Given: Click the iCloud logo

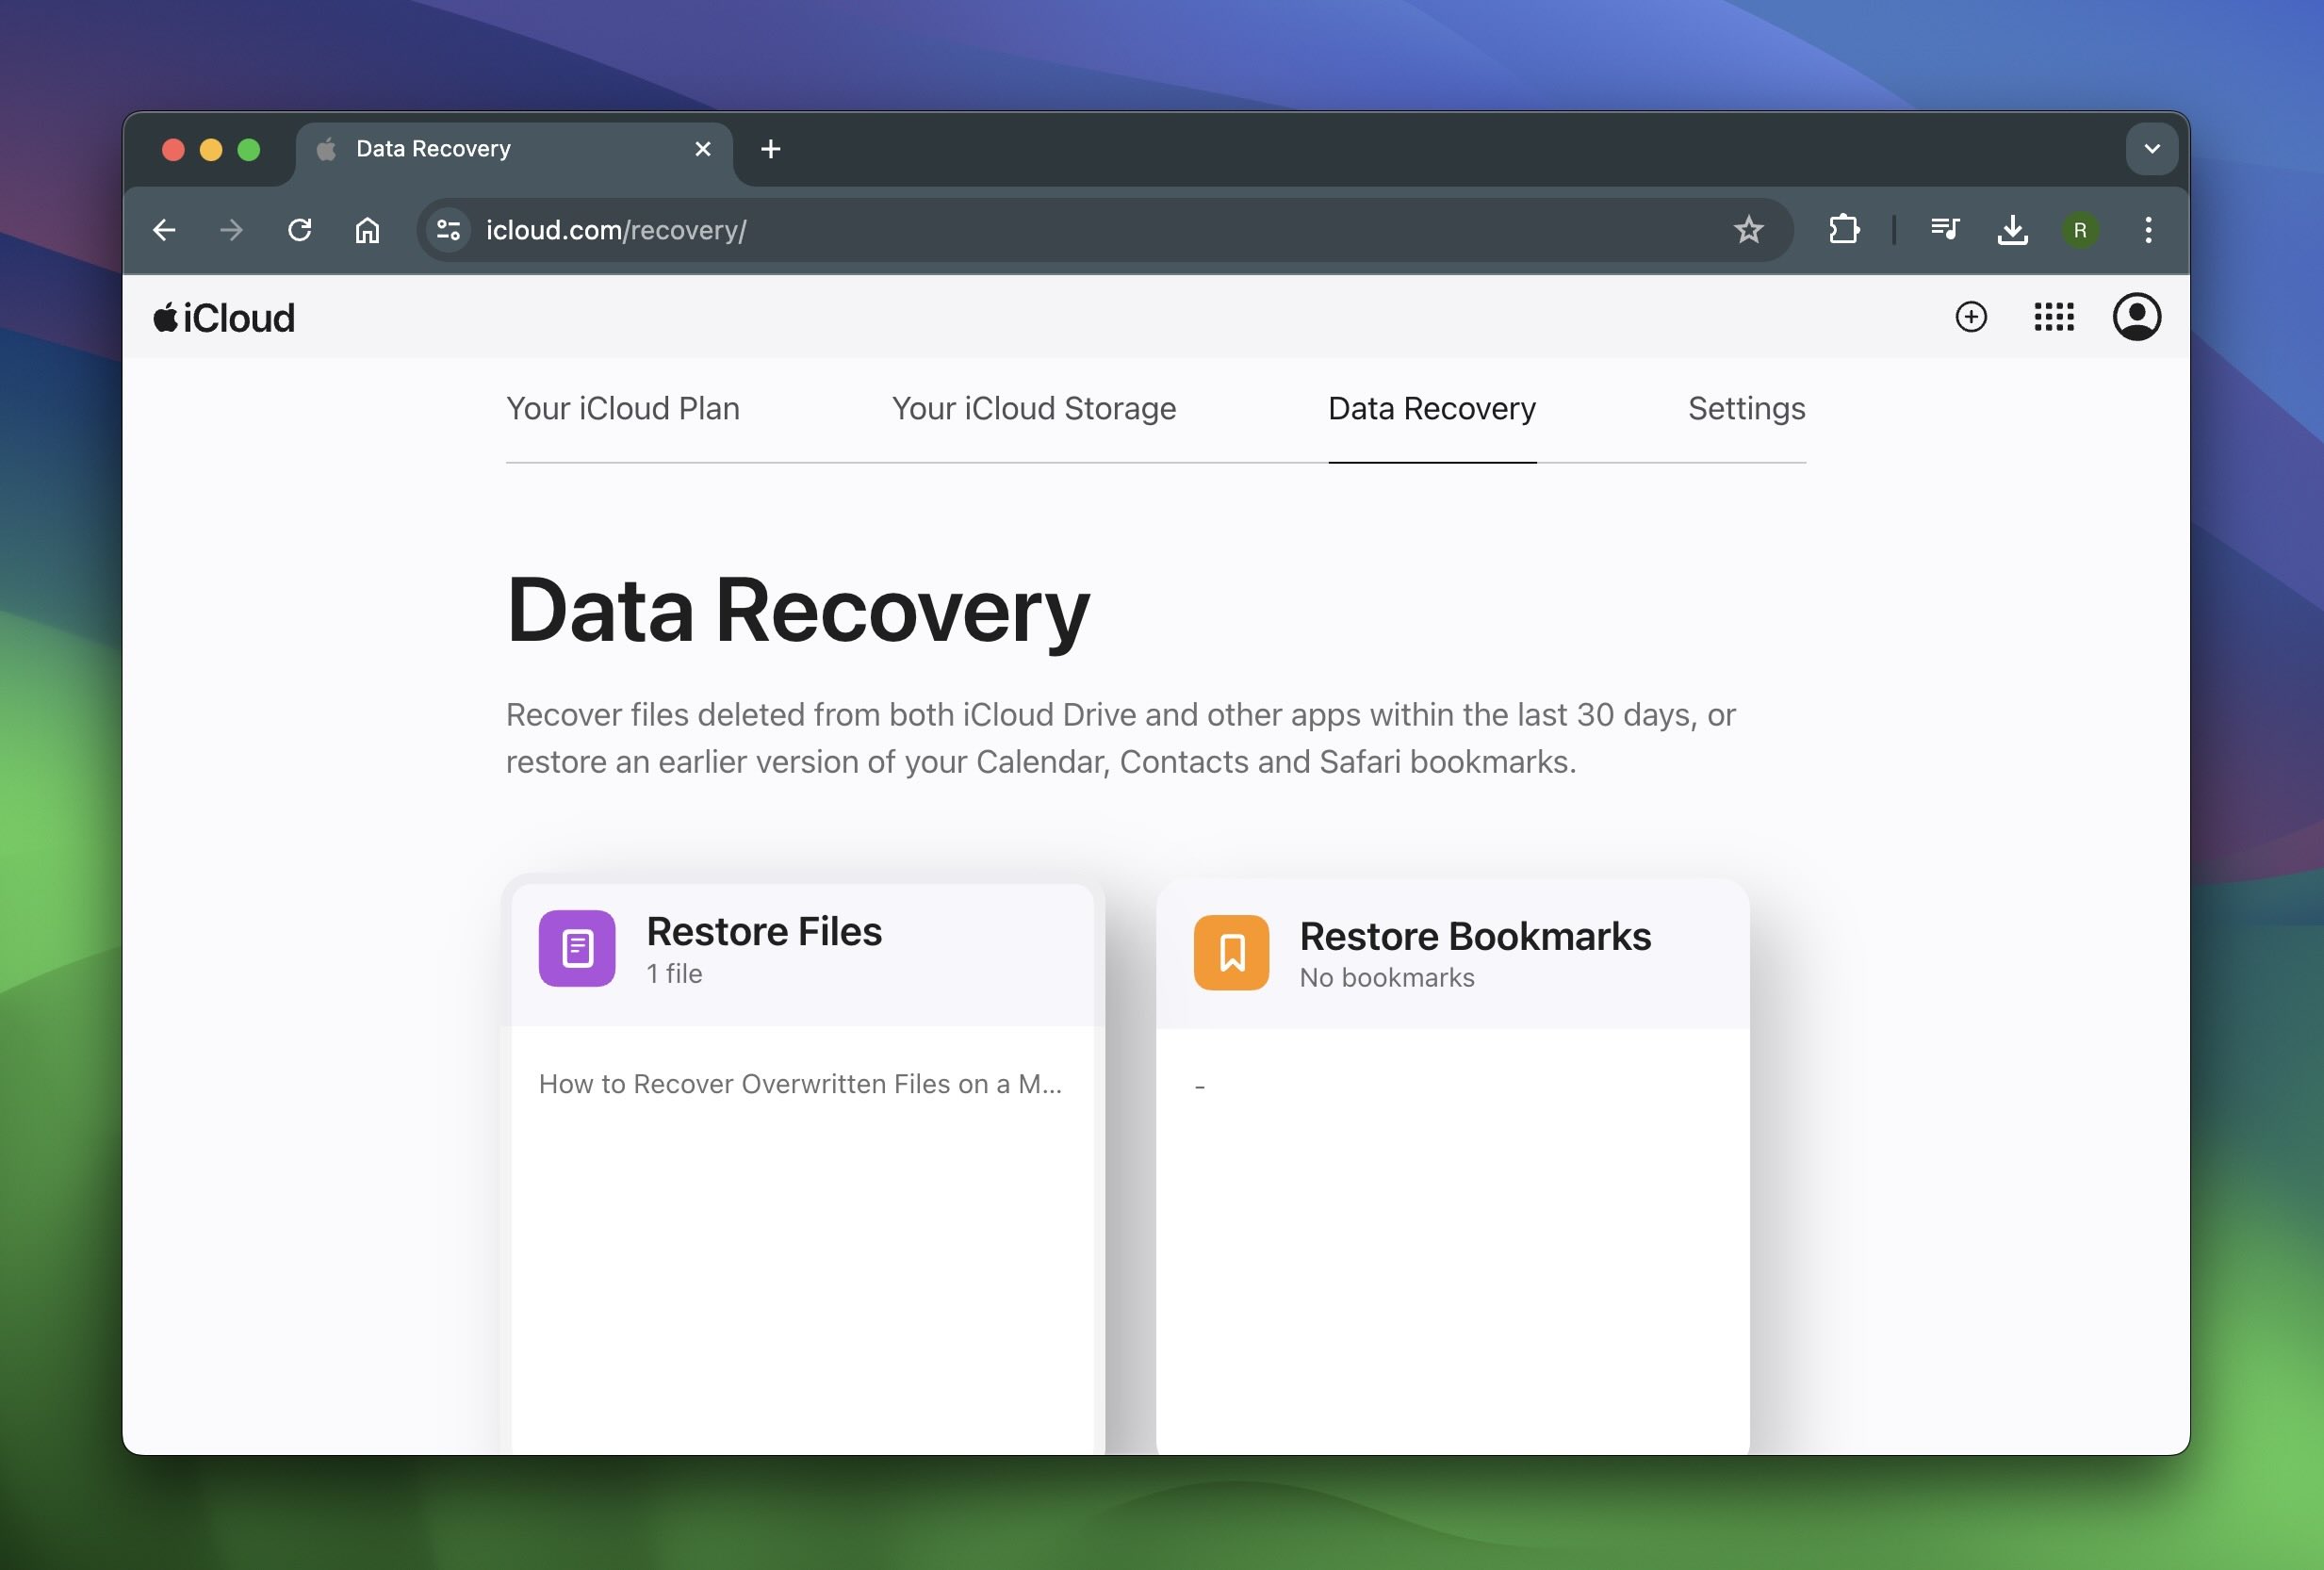Looking at the screenshot, I should point(224,318).
